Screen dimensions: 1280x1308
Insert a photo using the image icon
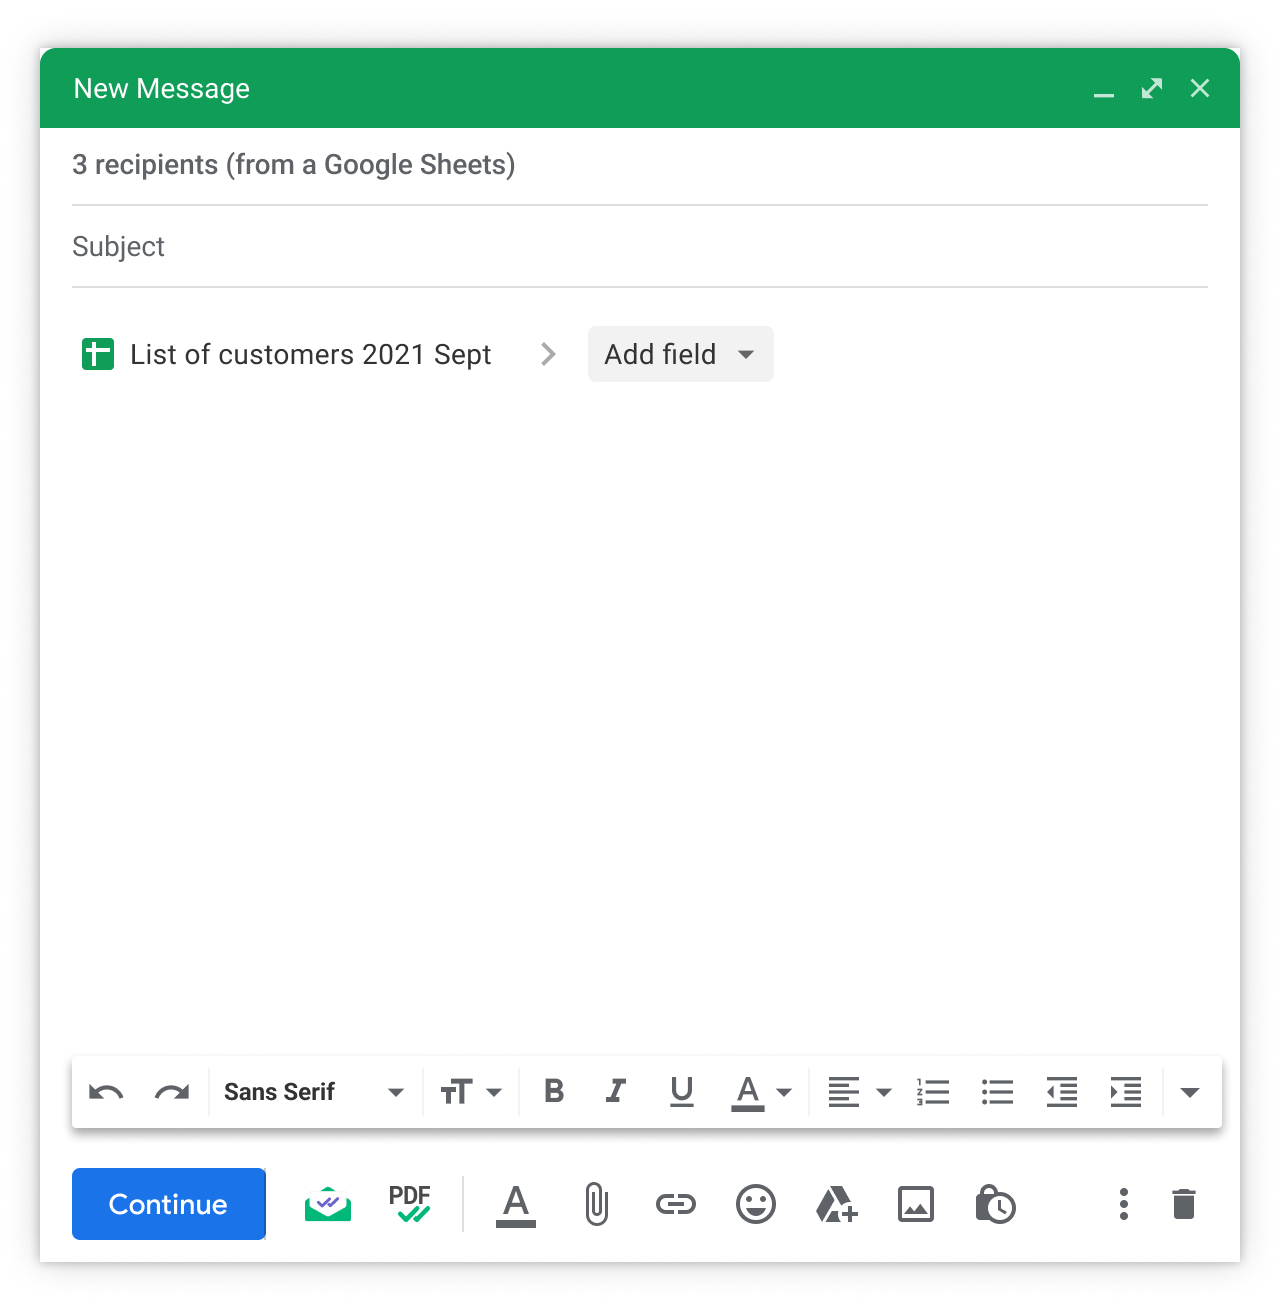pyautogui.click(x=916, y=1204)
